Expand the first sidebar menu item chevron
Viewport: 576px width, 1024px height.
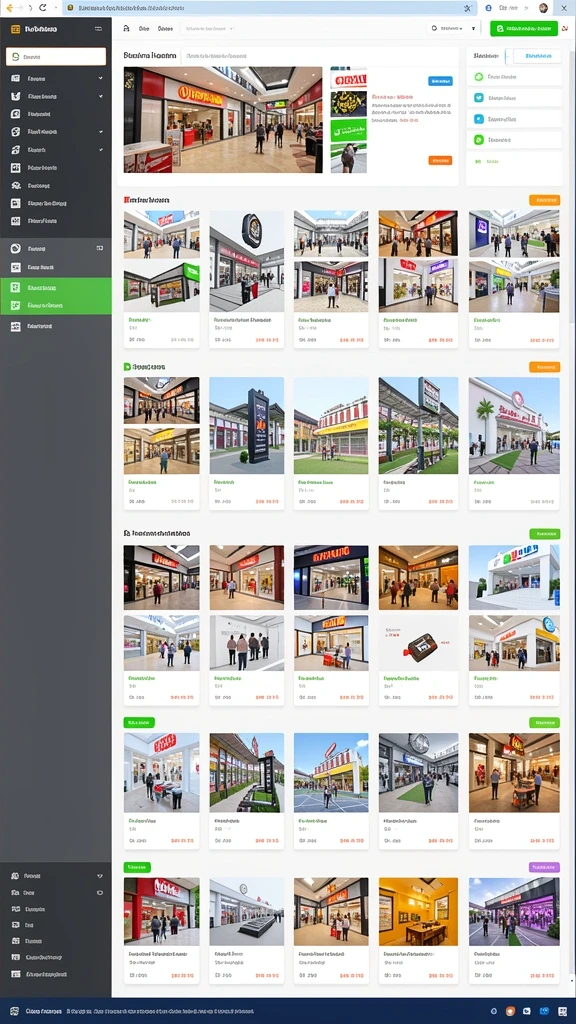click(101, 78)
